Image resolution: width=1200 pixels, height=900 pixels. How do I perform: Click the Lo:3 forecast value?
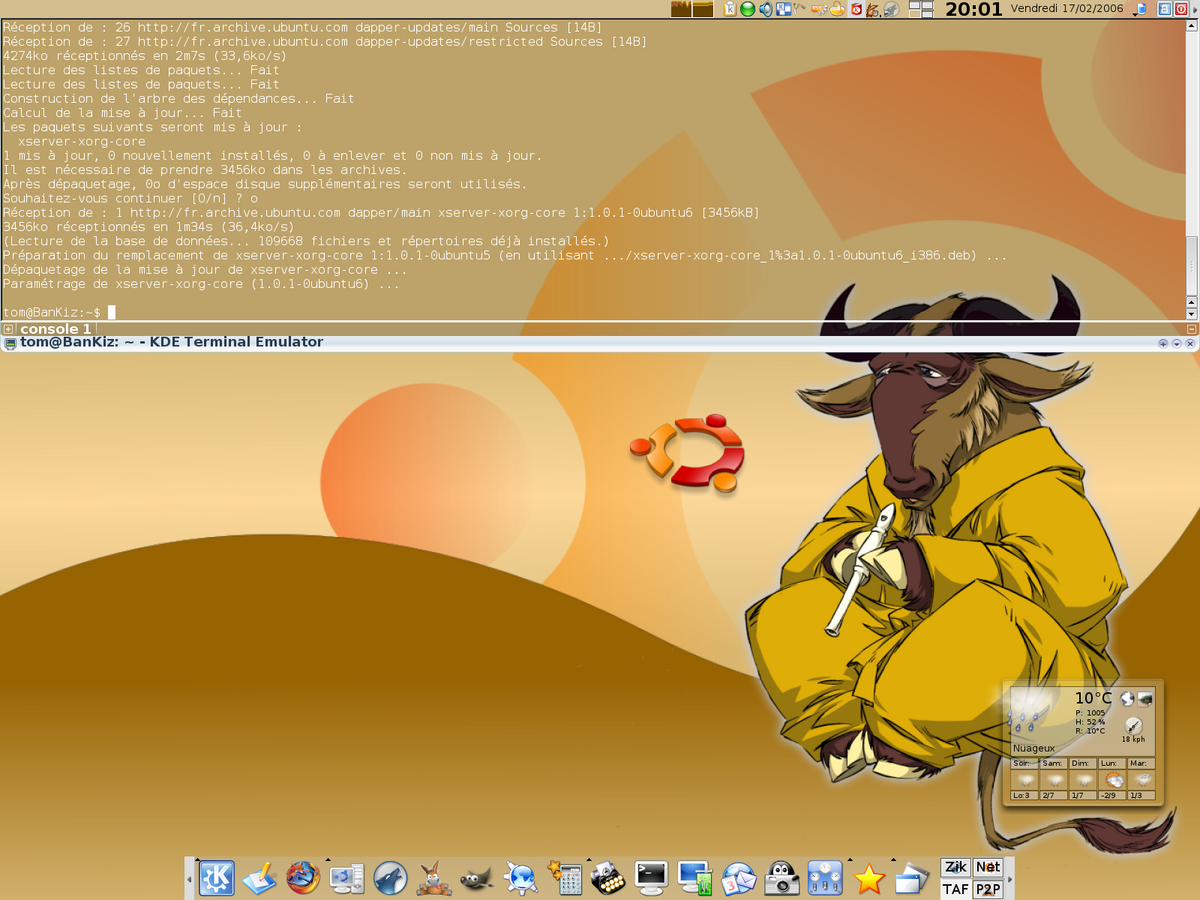[1022, 795]
